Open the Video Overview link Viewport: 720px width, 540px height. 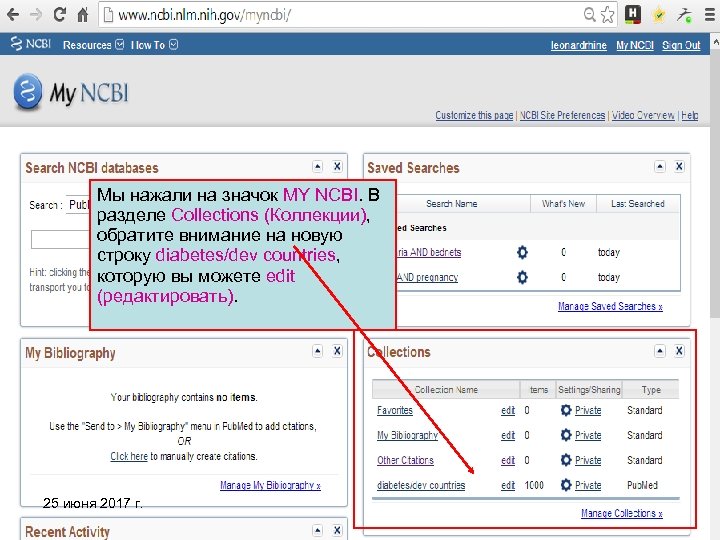[643, 115]
